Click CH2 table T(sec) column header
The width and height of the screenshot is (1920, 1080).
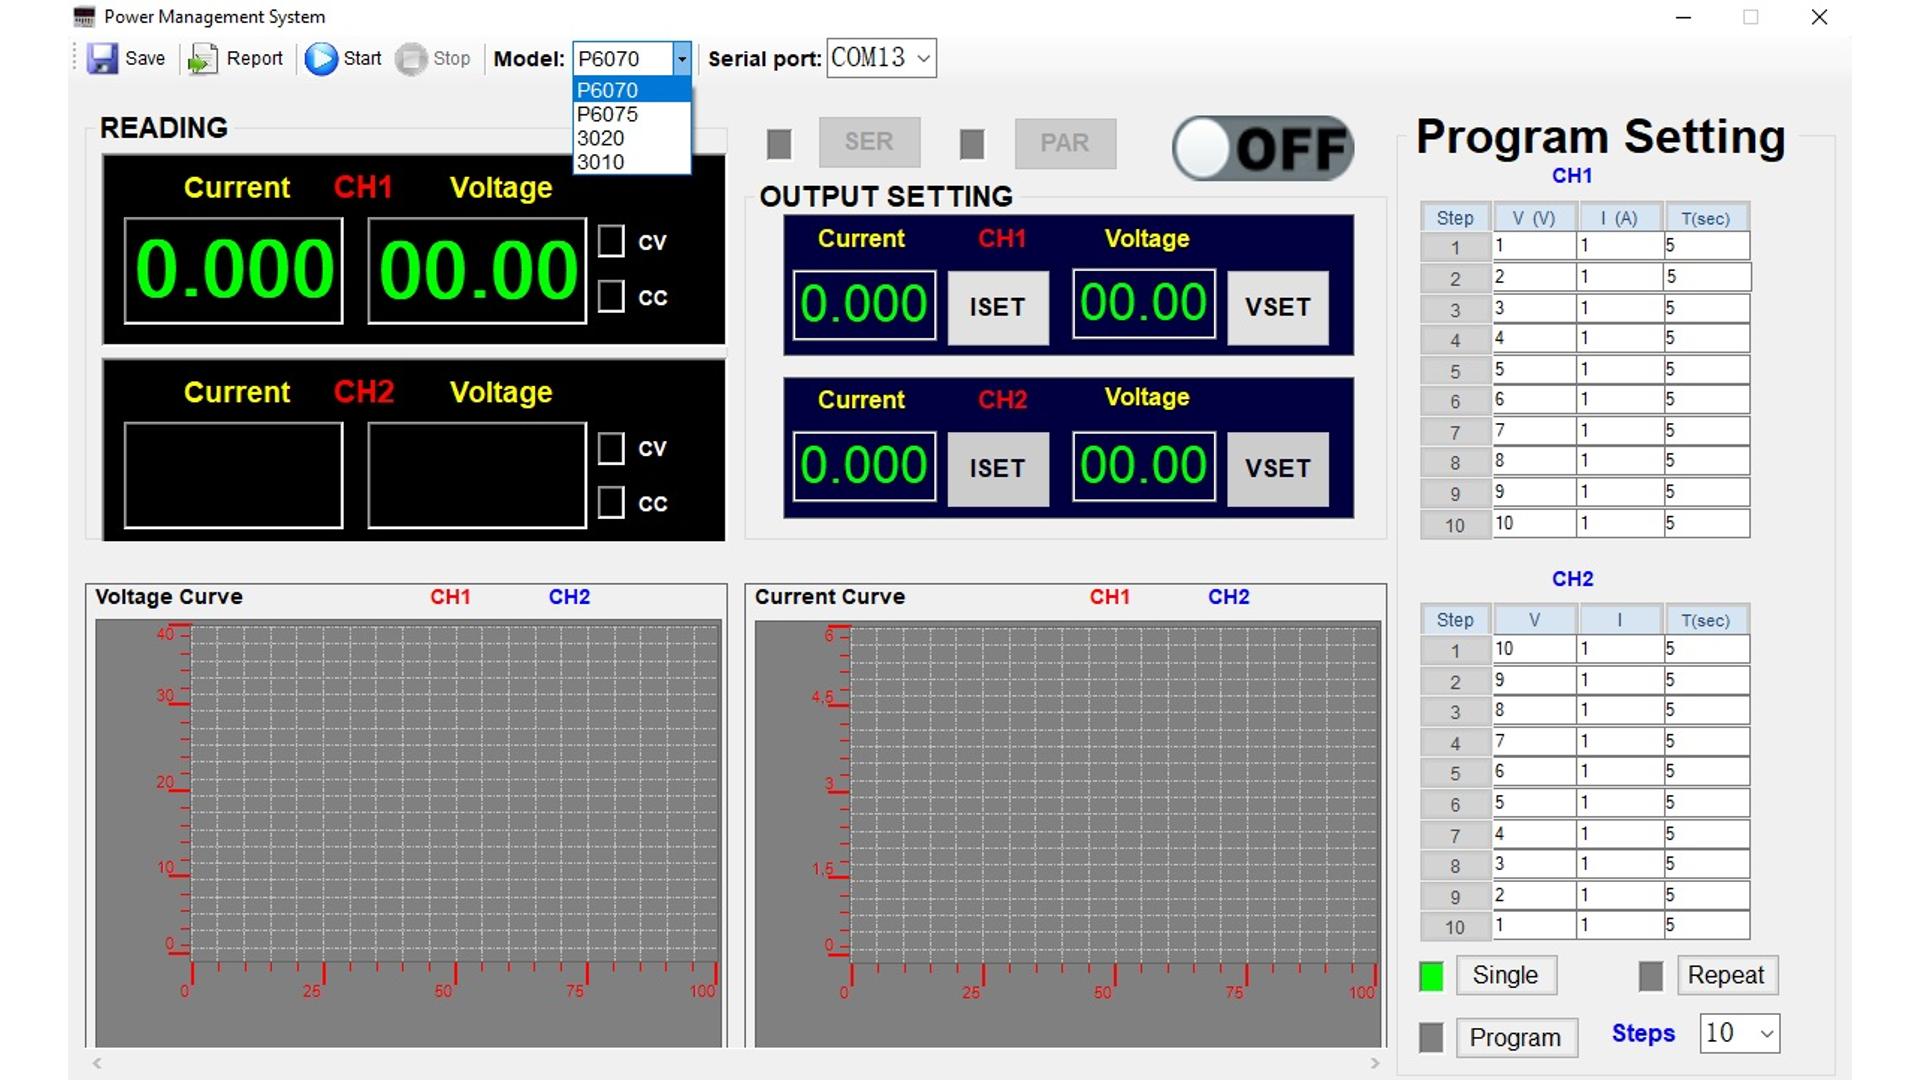tap(1706, 620)
